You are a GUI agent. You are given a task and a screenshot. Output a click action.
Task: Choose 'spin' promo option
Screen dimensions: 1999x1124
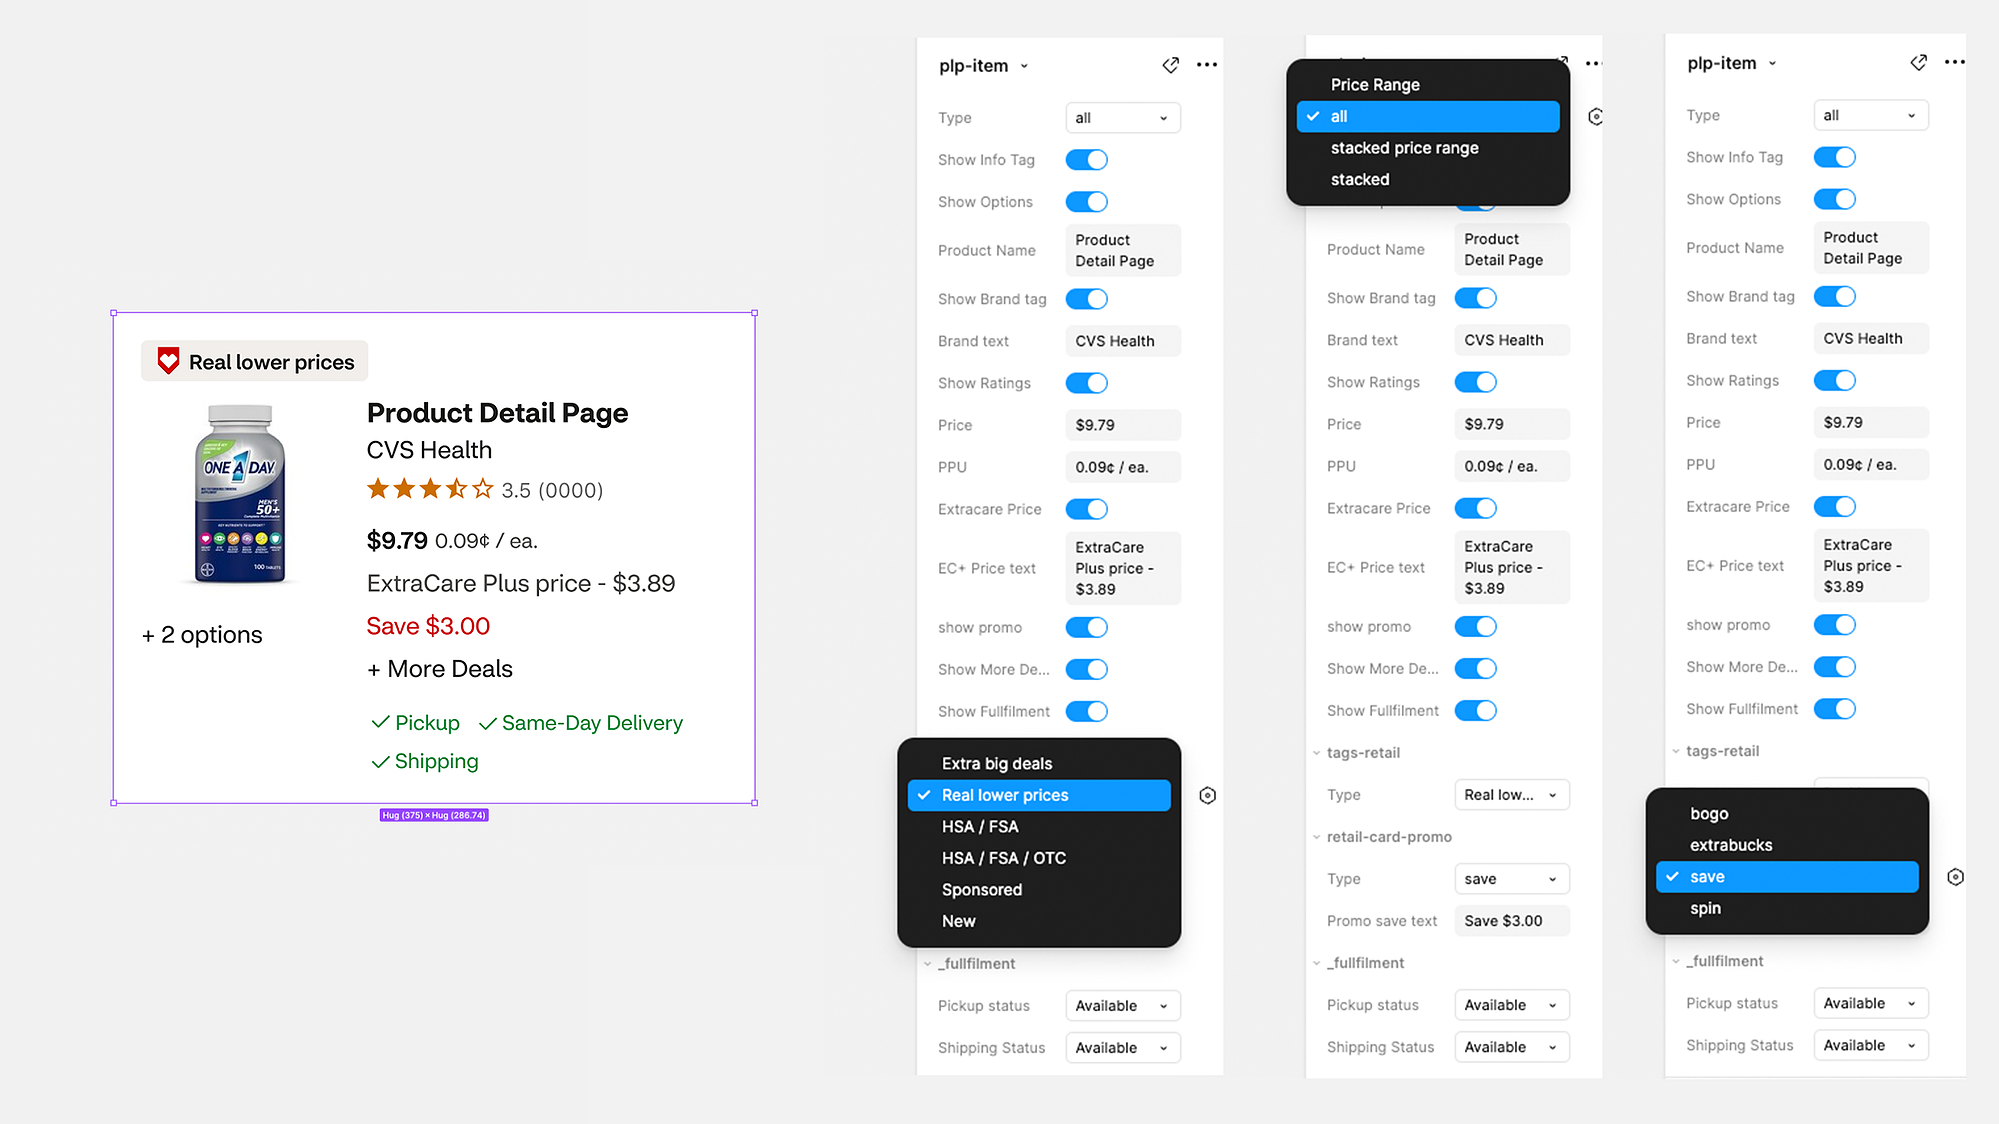click(x=1787, y=908)
